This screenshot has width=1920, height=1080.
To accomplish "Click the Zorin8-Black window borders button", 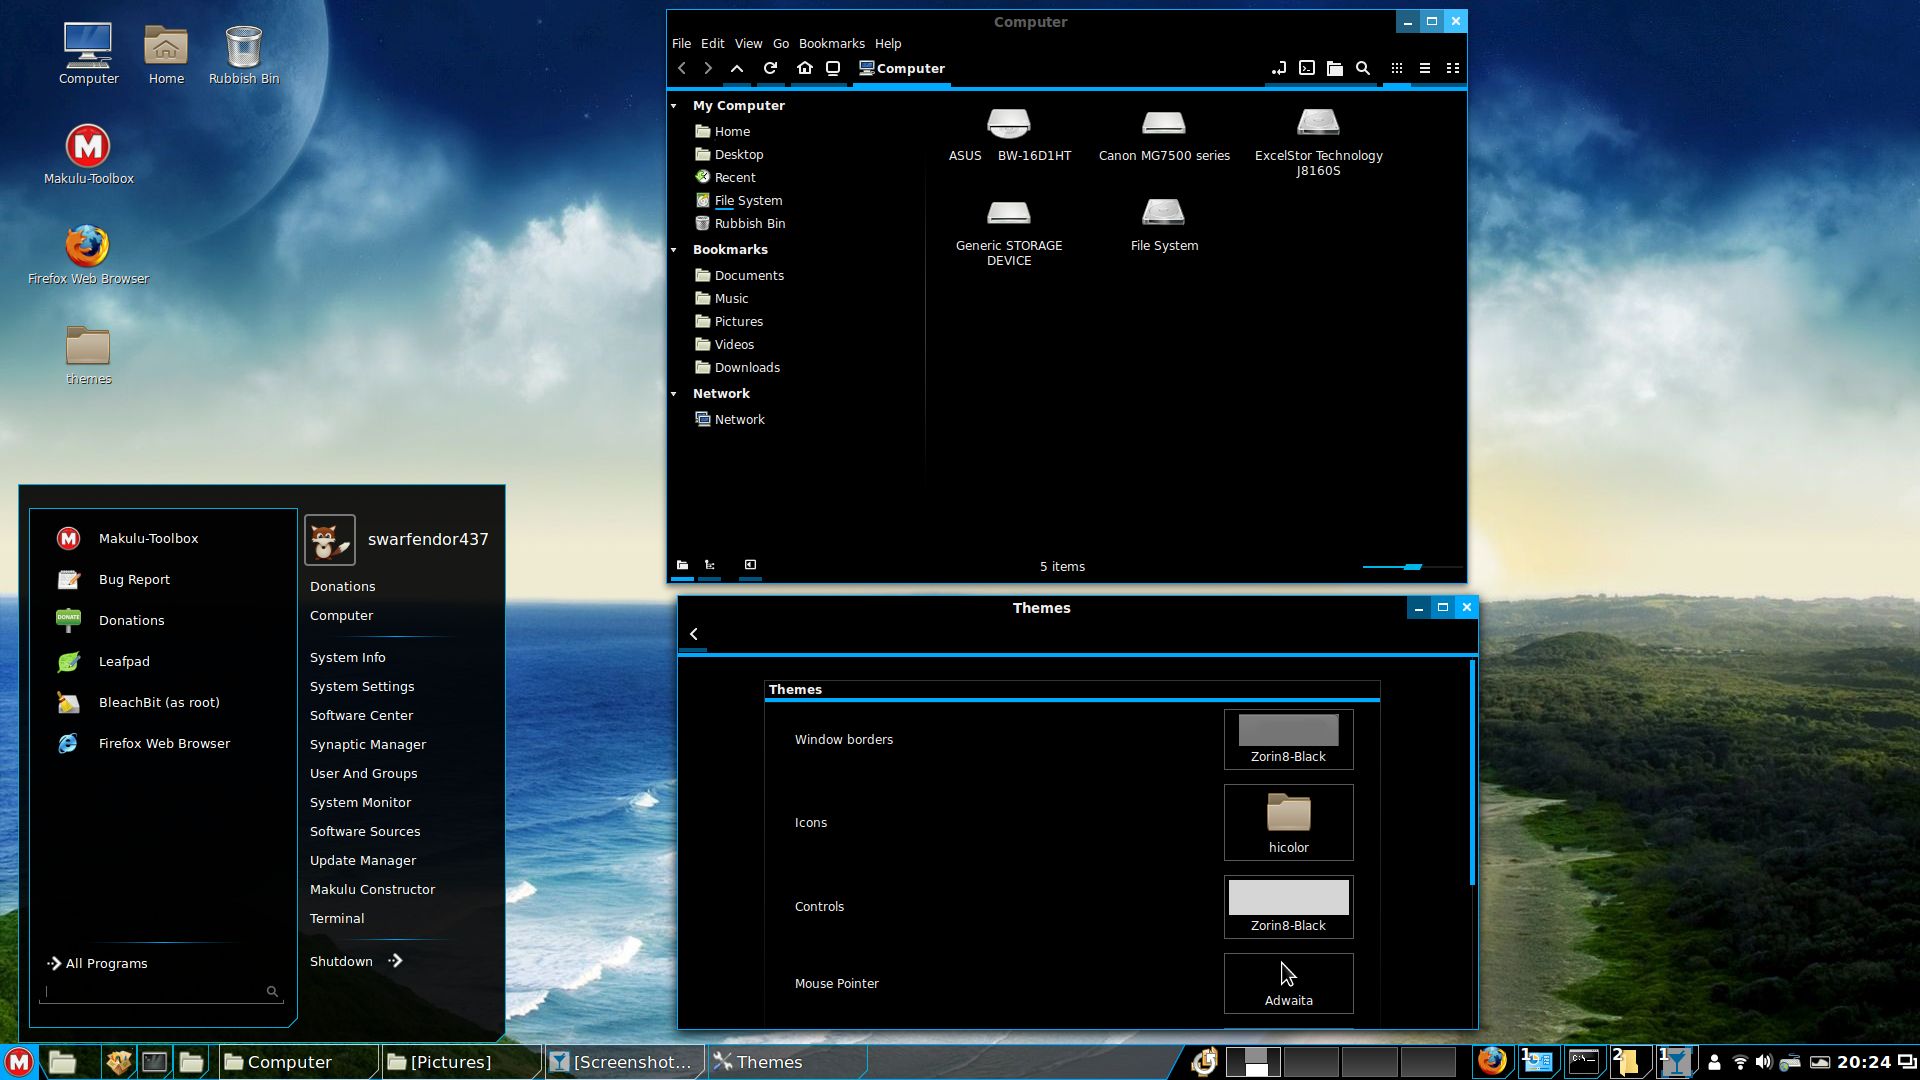I will (x=1288, y=739).
